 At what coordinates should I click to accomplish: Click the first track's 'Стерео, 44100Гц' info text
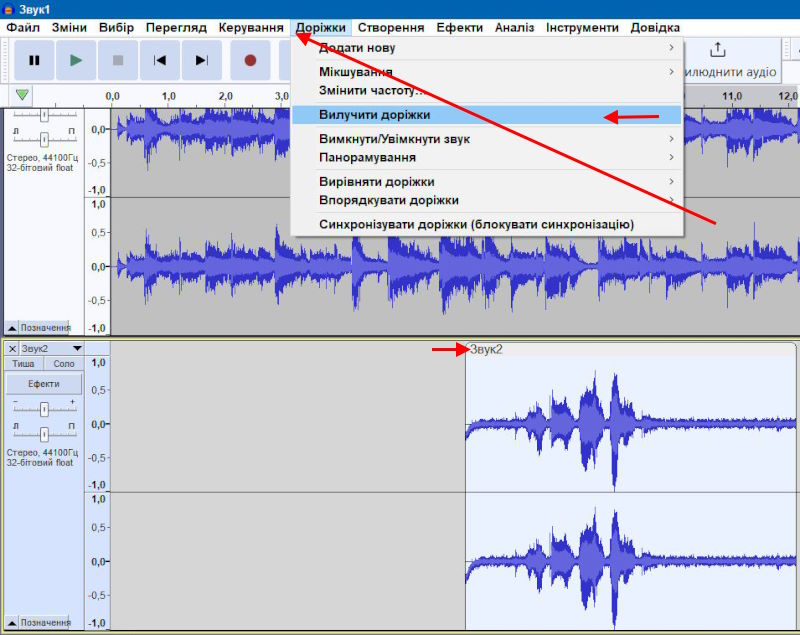(x=42, y=158)
